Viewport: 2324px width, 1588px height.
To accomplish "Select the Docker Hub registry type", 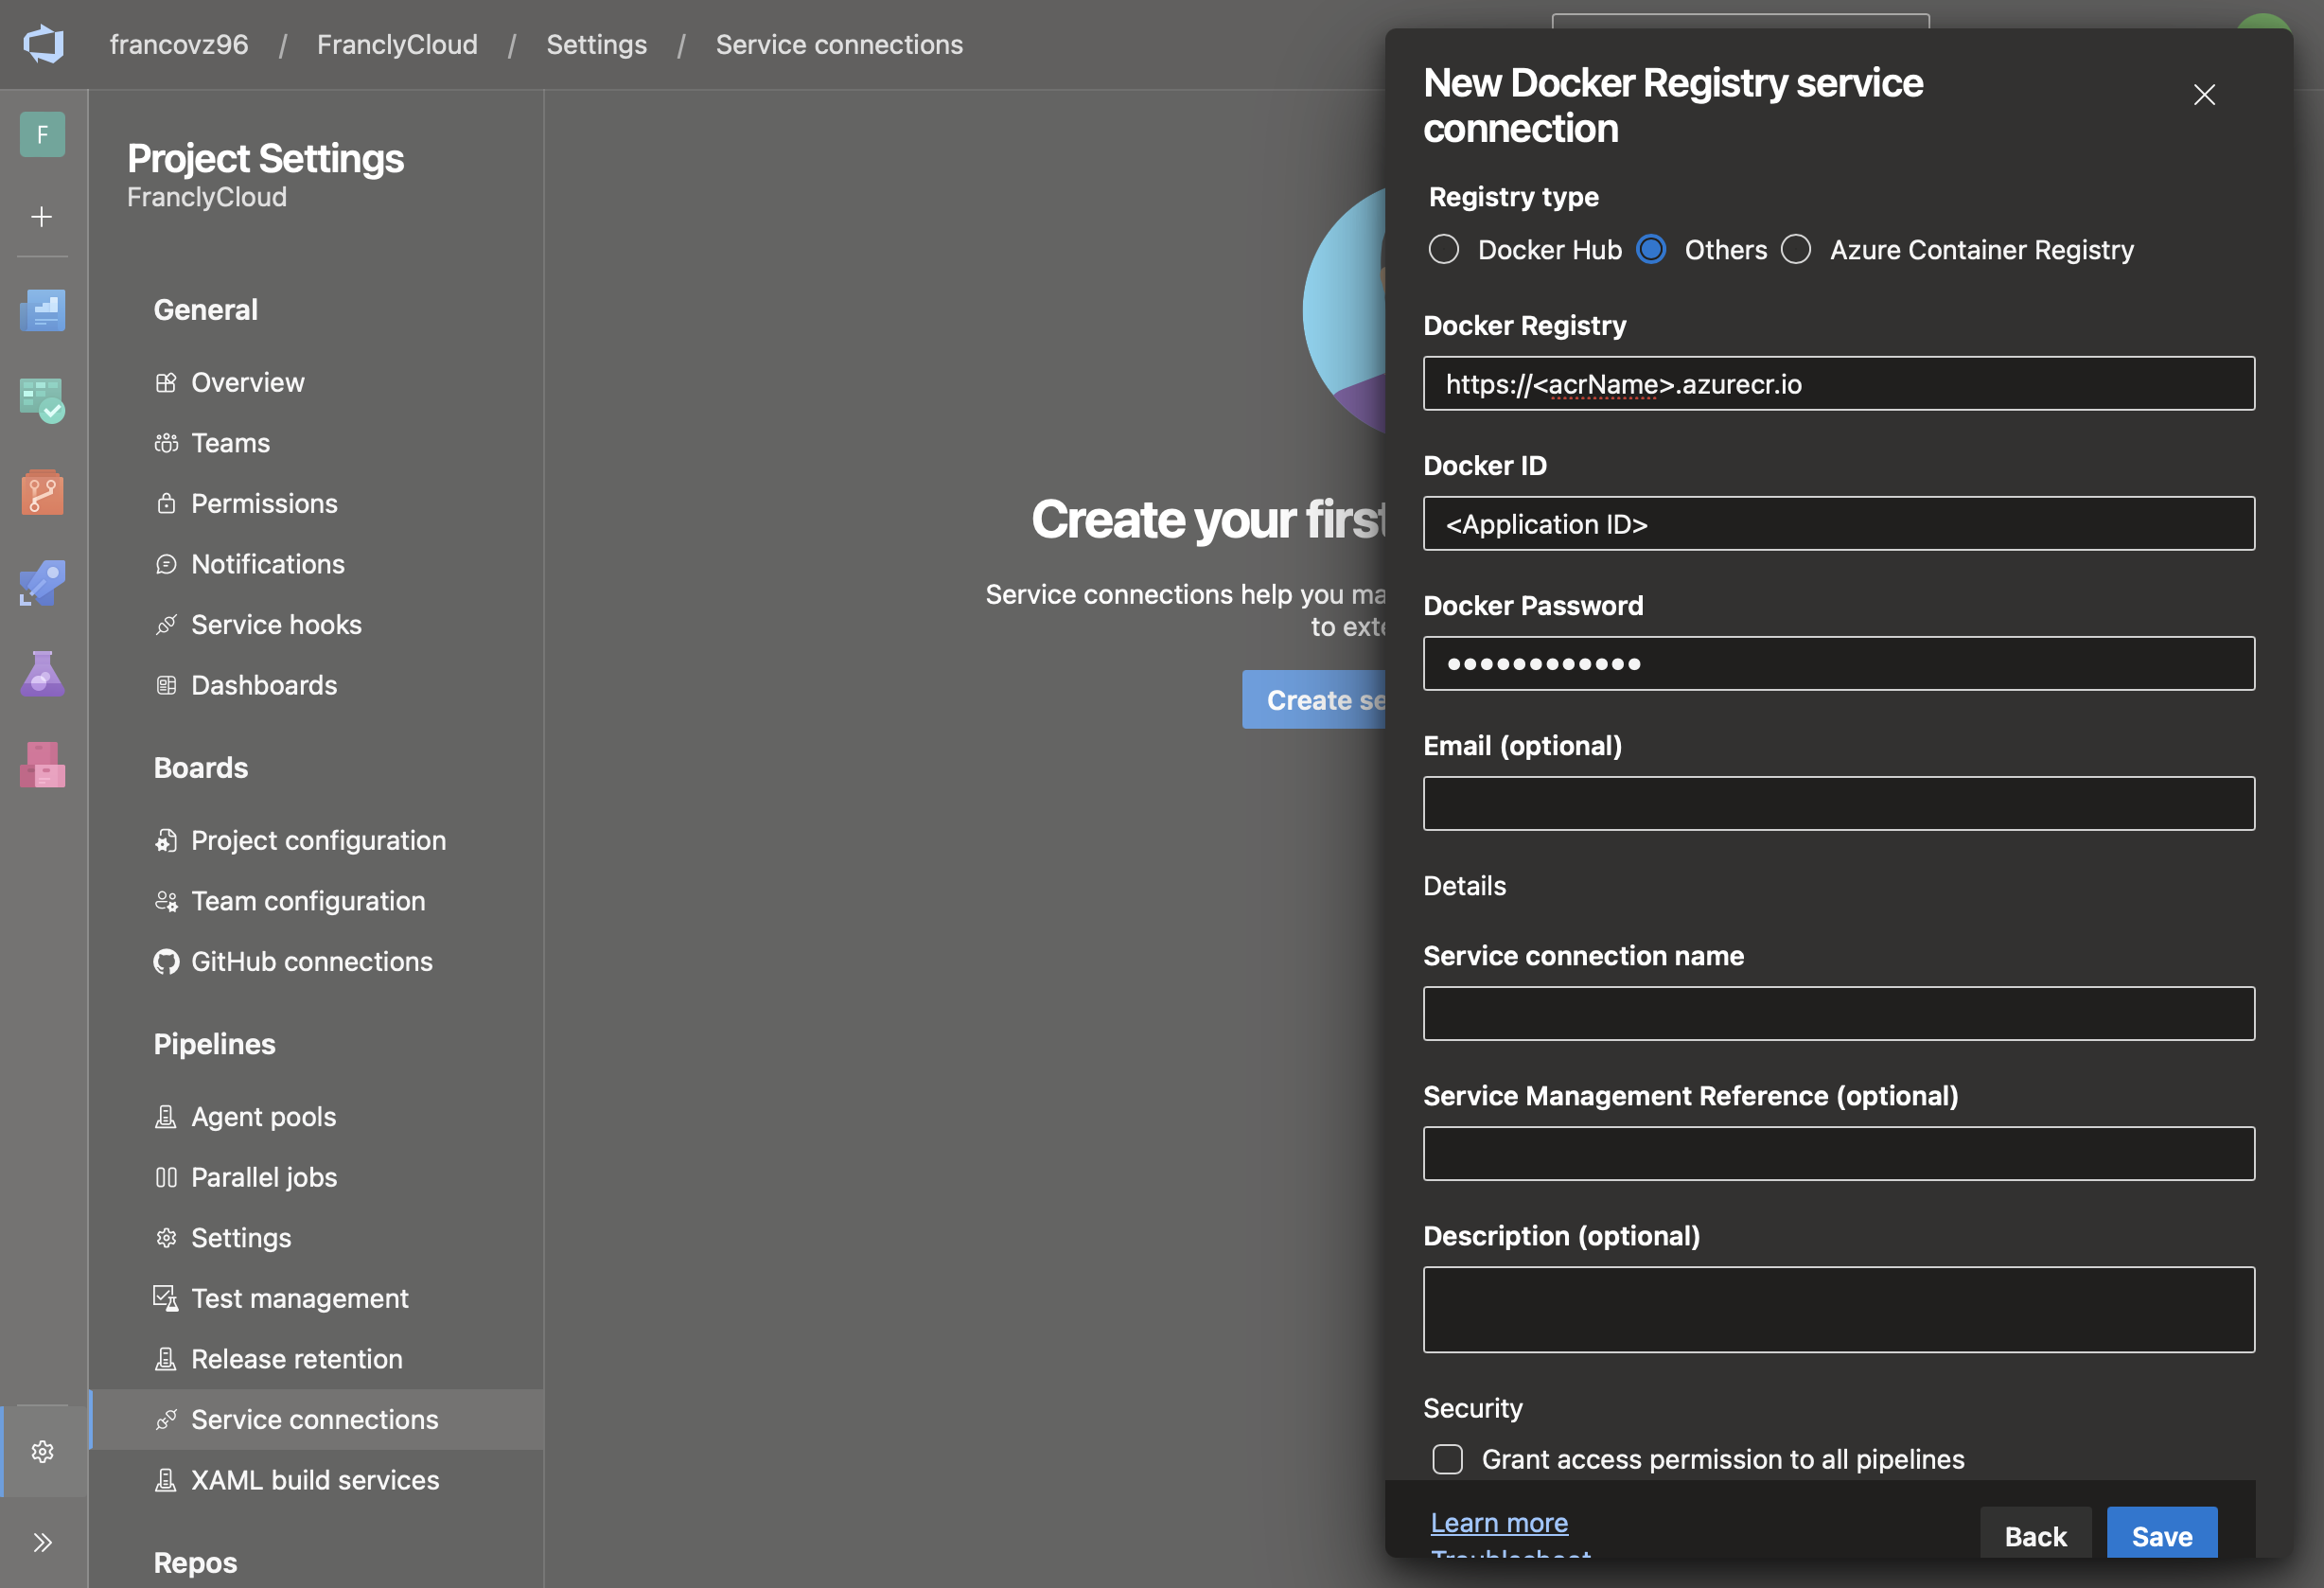I will [1443, 249].
